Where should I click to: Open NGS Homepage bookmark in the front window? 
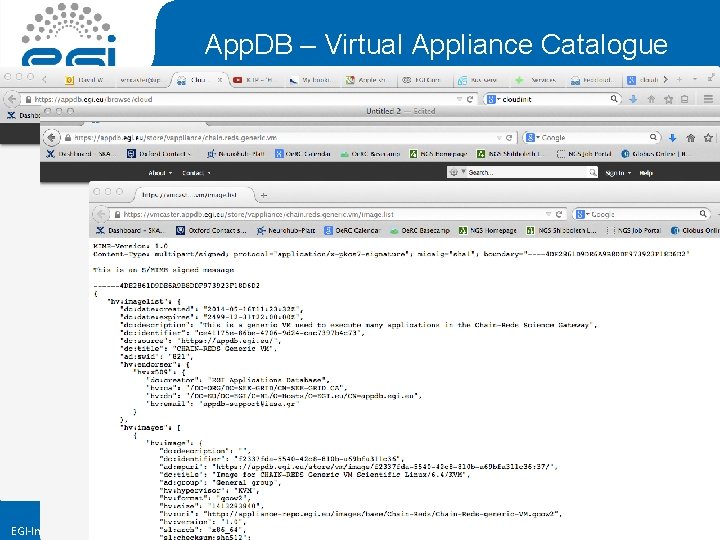click(488, 231)
